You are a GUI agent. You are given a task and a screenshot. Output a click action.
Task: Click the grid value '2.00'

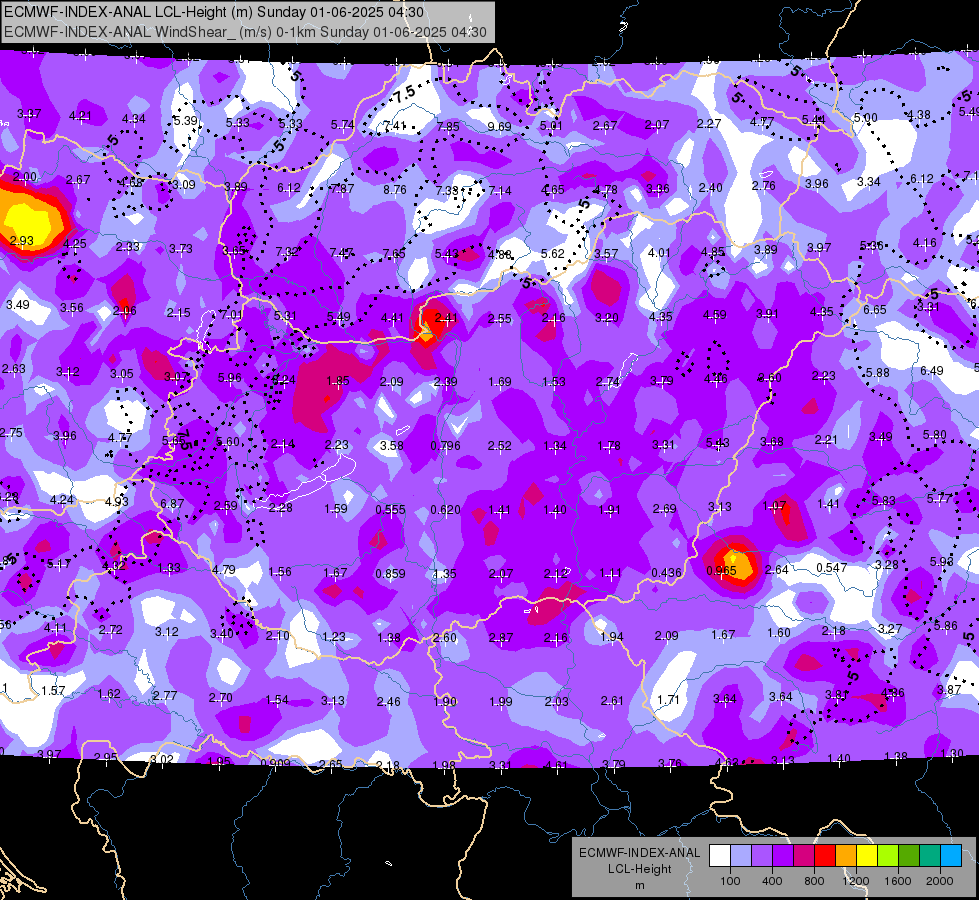coord(25,177)
